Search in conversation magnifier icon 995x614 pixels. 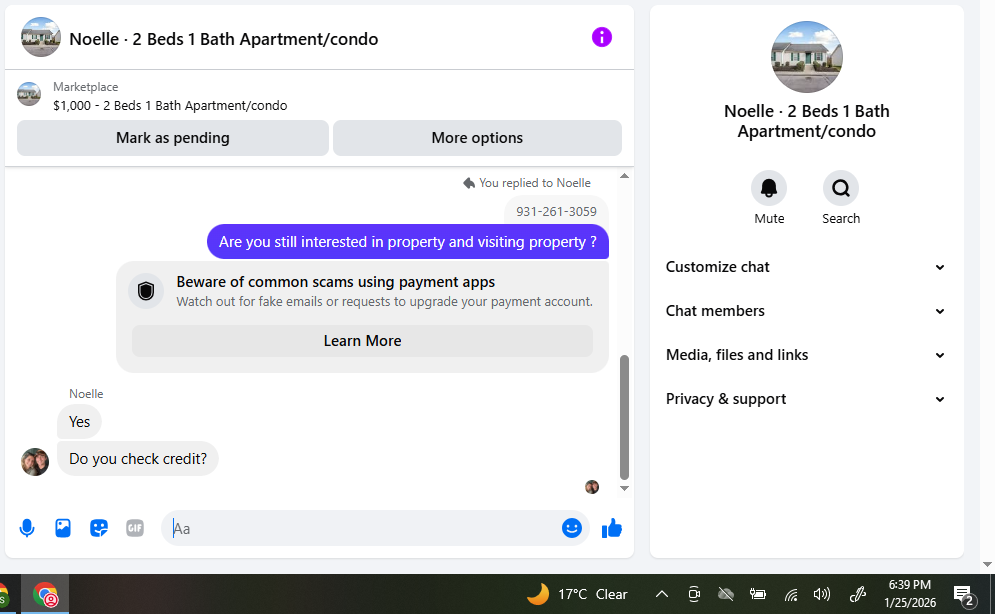point(841,188)
